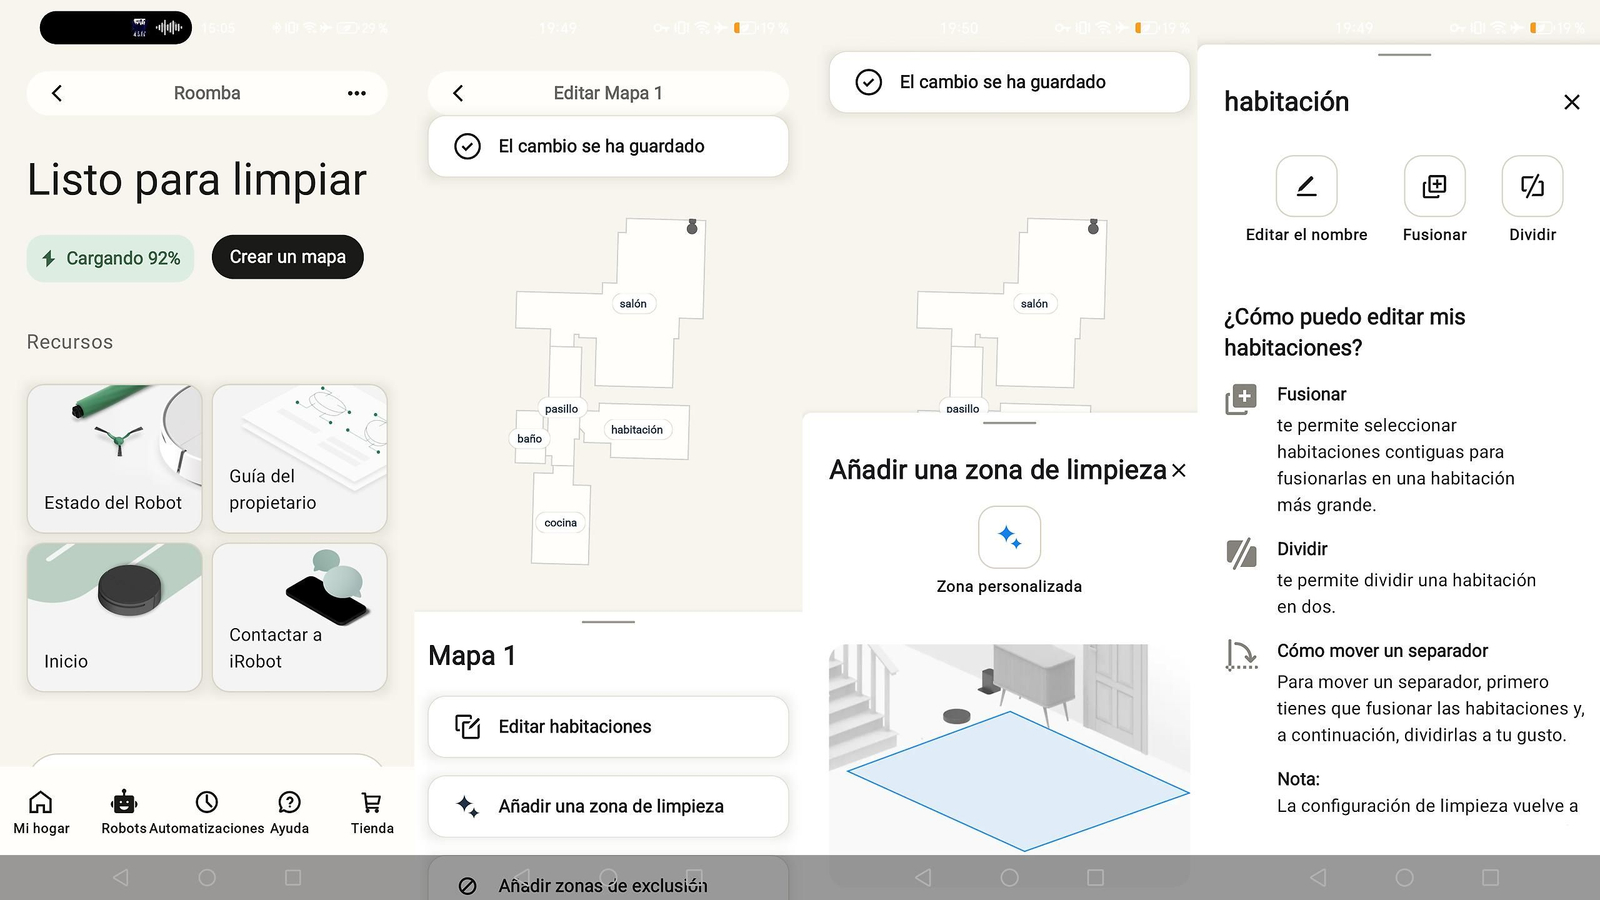The image size is (1600, 900).
Task: Switch to Ayuda tab
Action: coord(290,812)
